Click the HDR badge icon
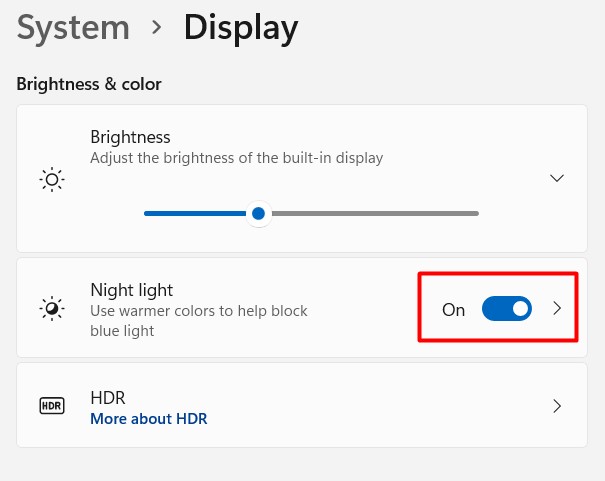The width and height of the screenshot is (605, 481). point(51,406)
